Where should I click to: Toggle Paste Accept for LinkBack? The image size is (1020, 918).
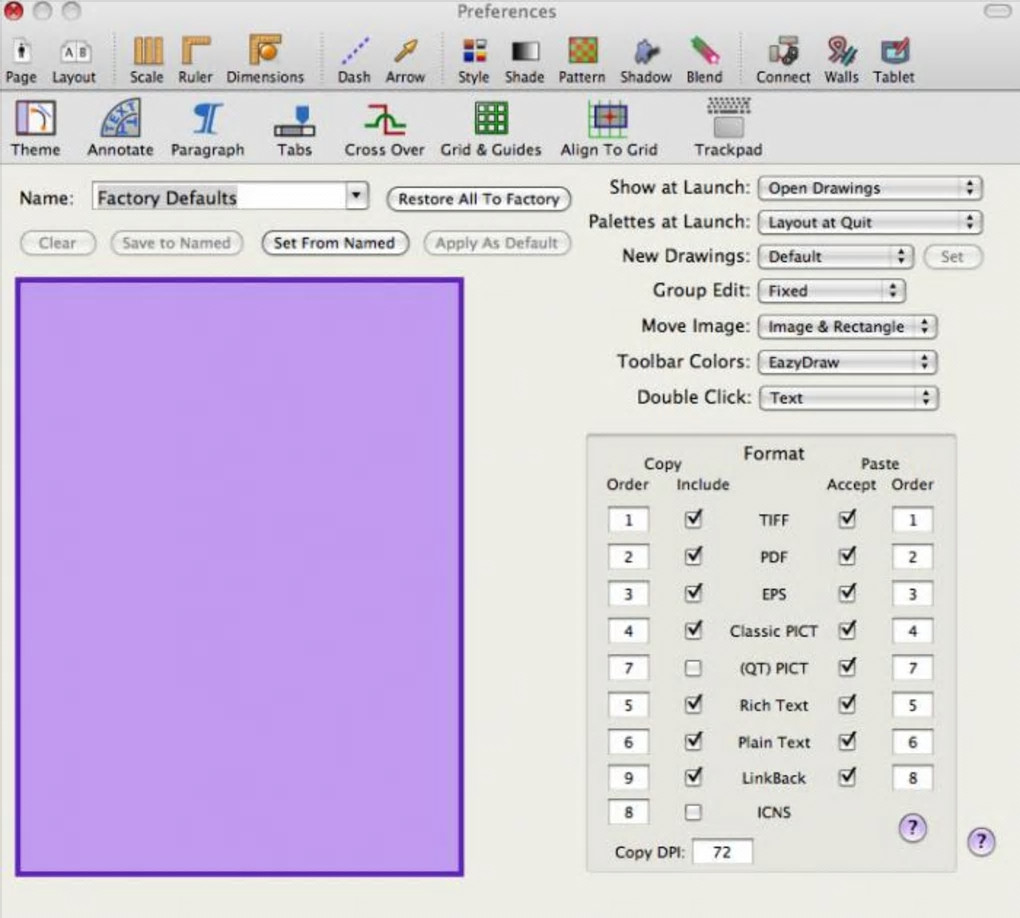pyautogui.click(x=847, y=777)
